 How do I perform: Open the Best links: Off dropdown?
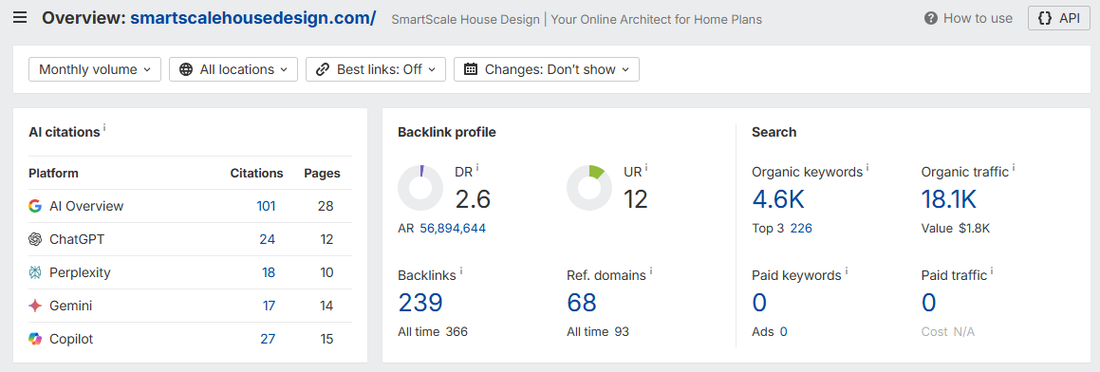pyautogui.click(x=376, y=69)
